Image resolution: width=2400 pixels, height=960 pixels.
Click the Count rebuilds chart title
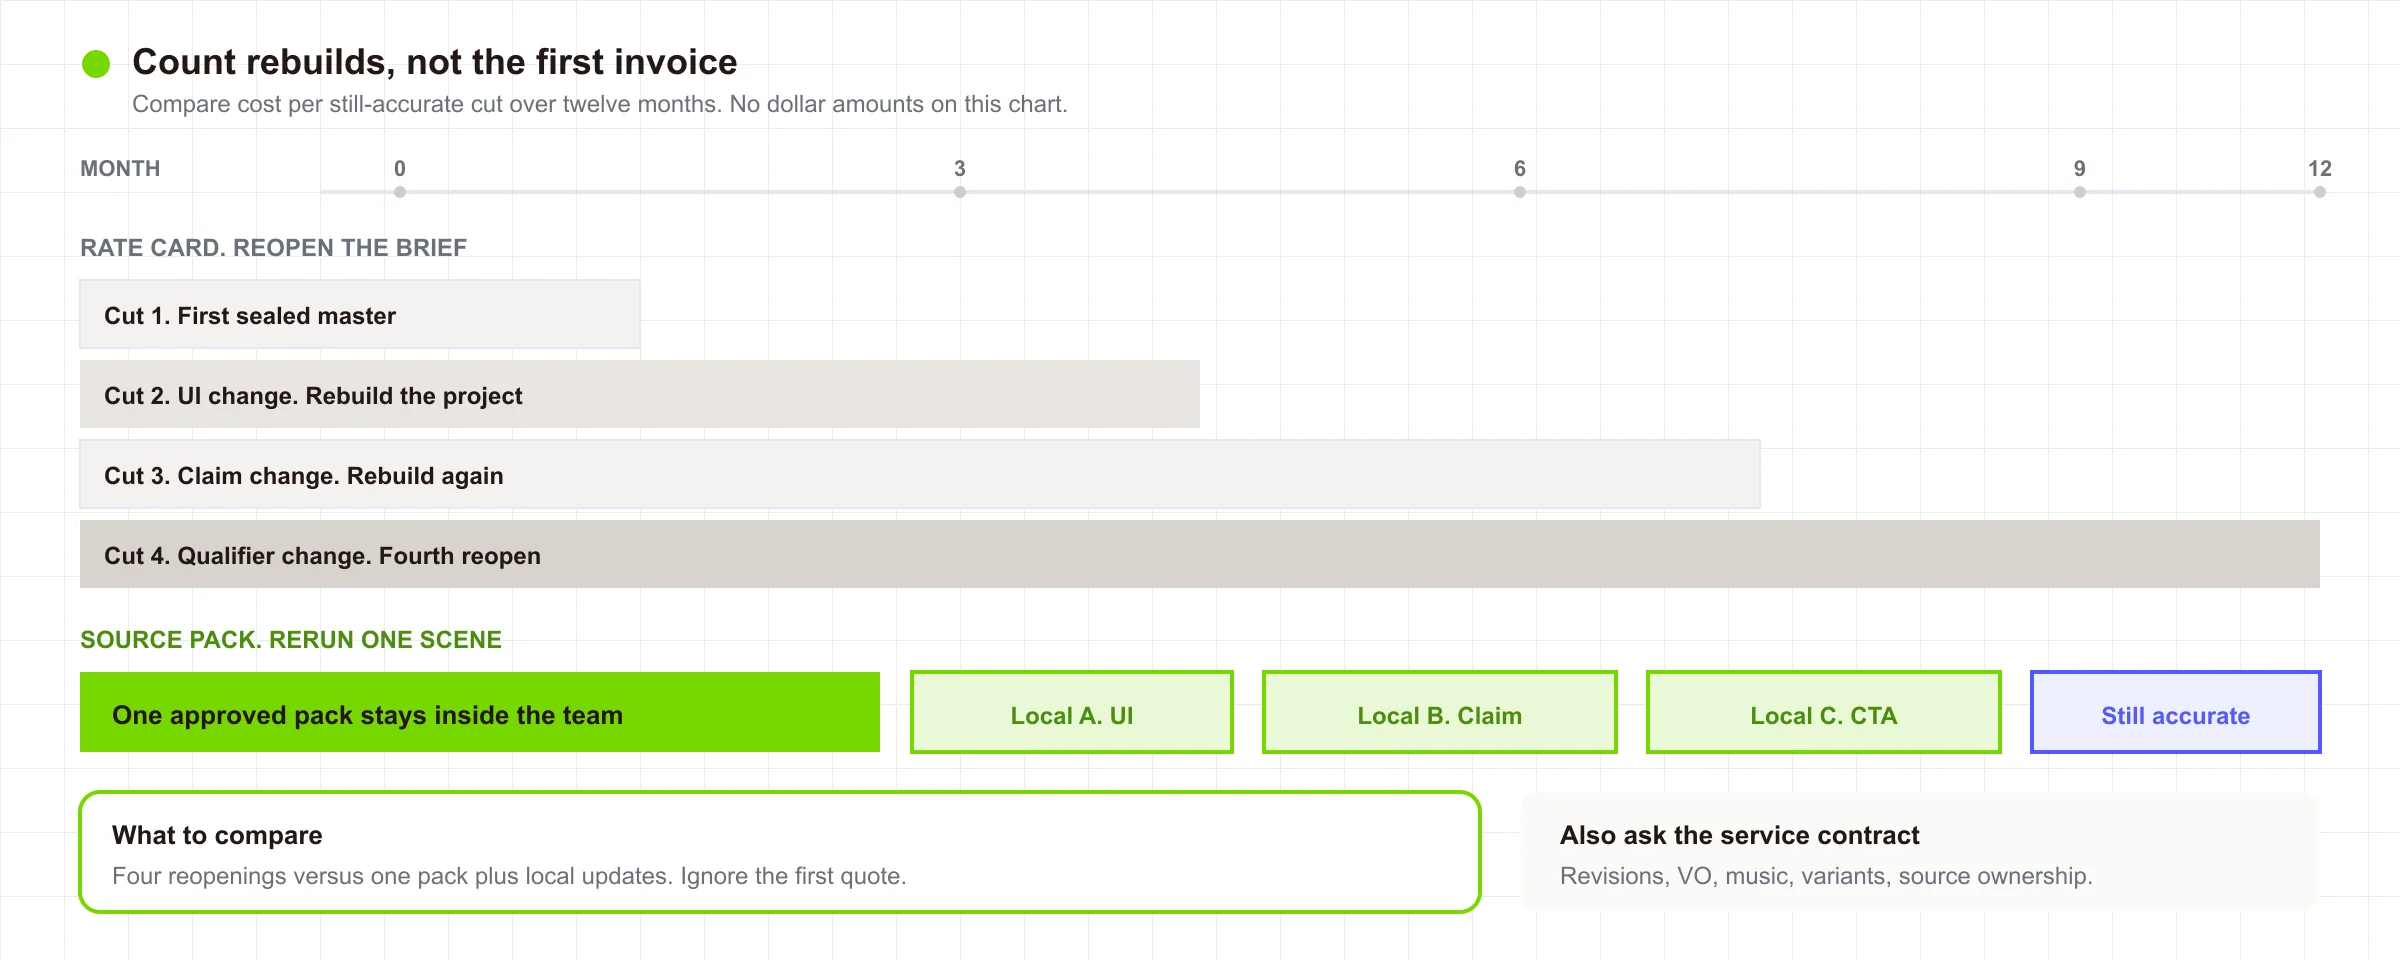point(435,62)
